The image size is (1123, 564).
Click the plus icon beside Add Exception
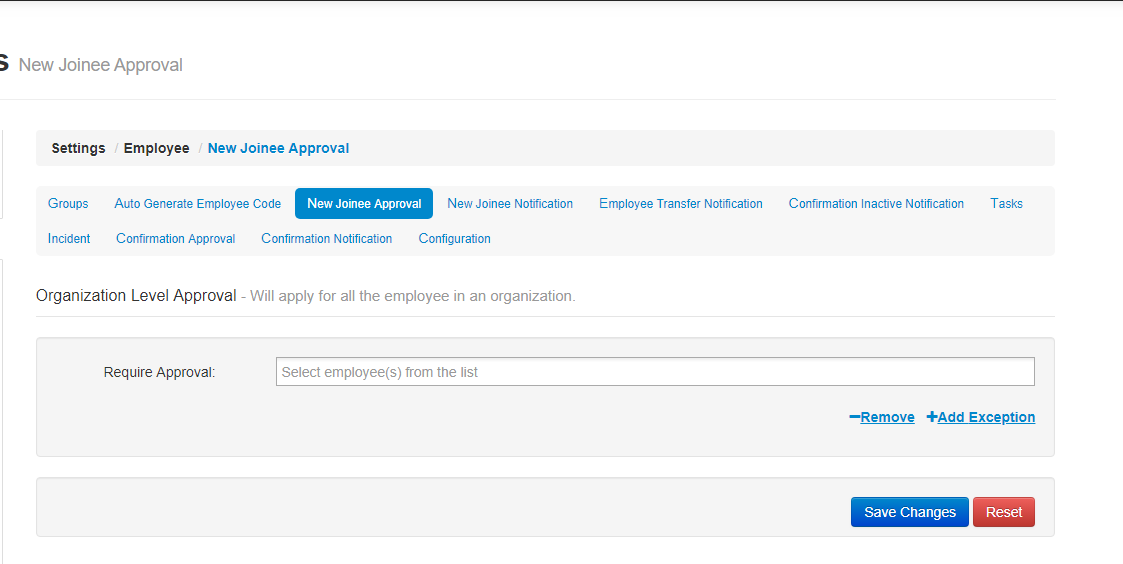coord(932,417)
